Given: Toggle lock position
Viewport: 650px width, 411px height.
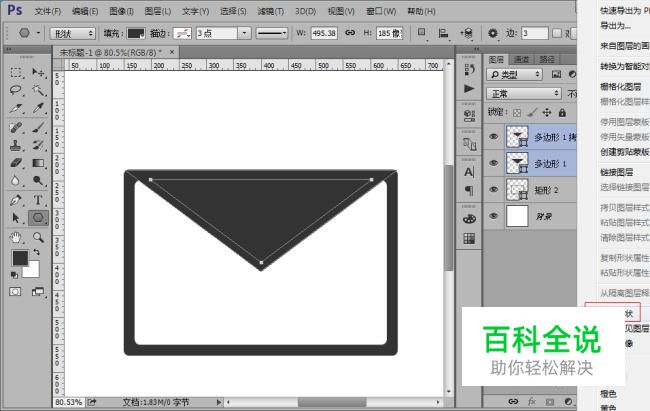Looking at the screenshot, I should click(547, 112).
